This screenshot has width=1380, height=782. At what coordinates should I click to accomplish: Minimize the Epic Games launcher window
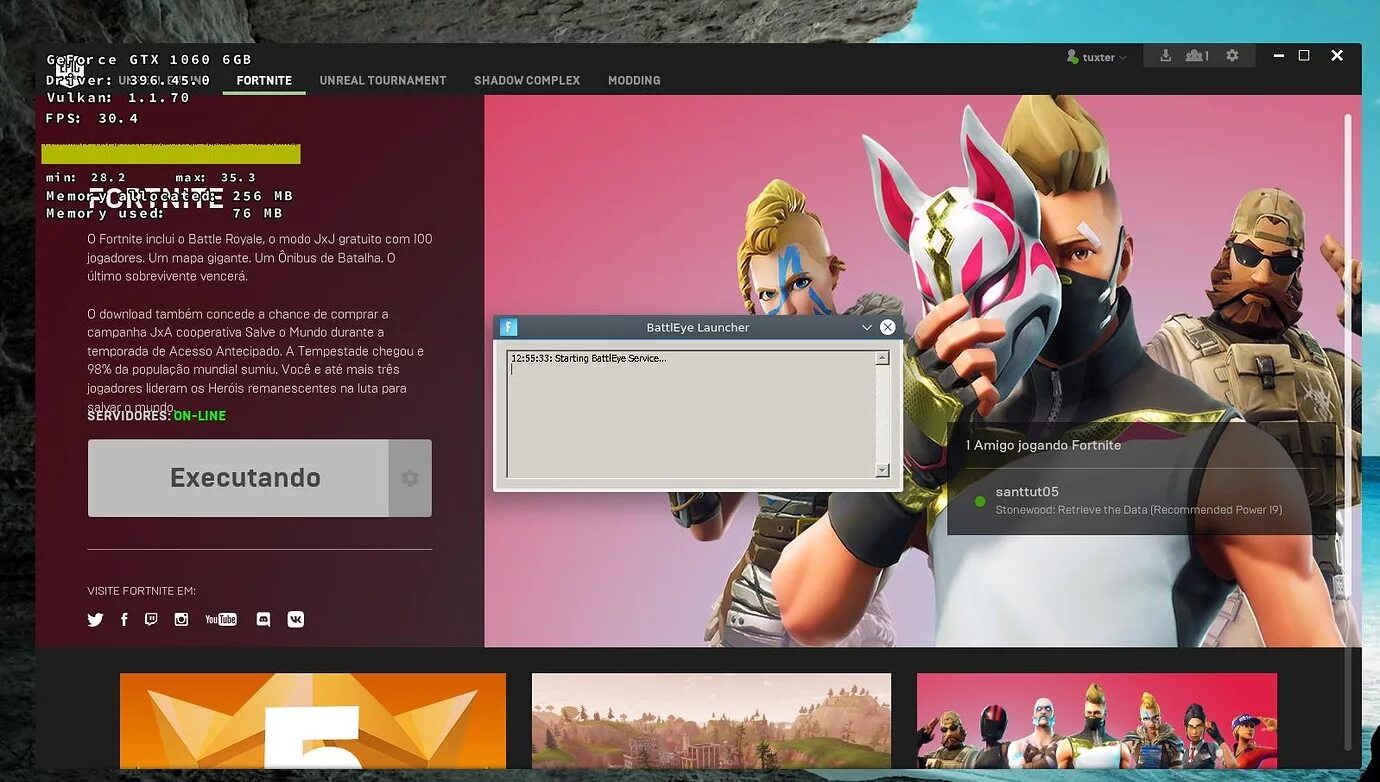click(1278, 56)
